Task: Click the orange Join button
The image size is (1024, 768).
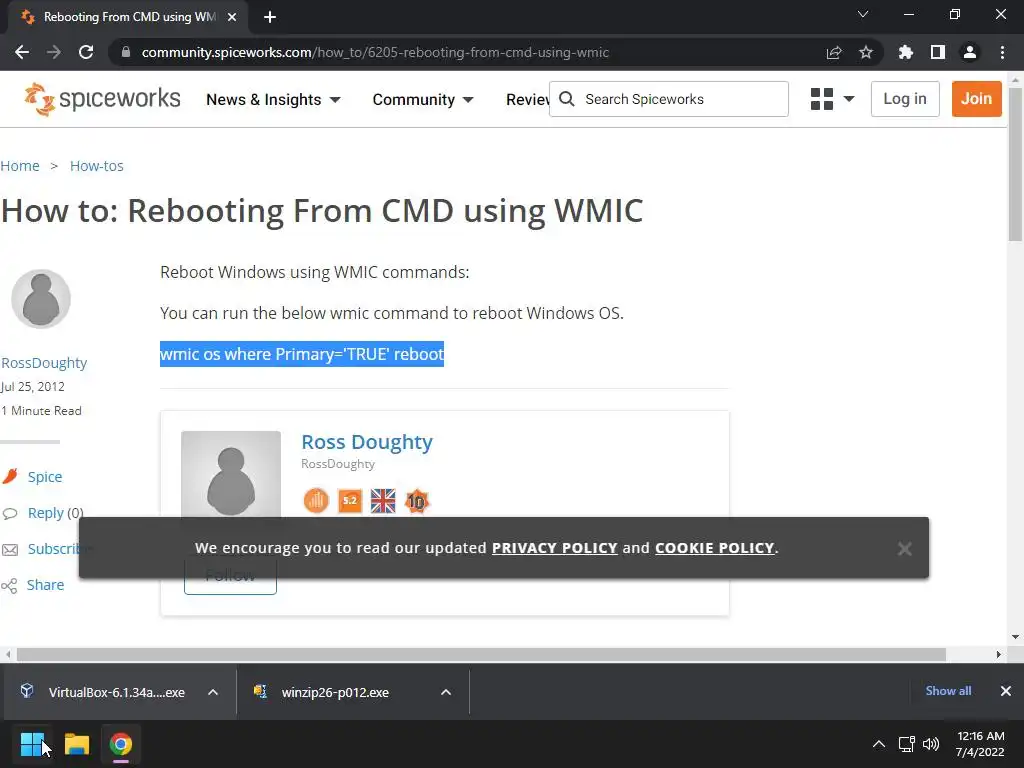Action: 976,99
